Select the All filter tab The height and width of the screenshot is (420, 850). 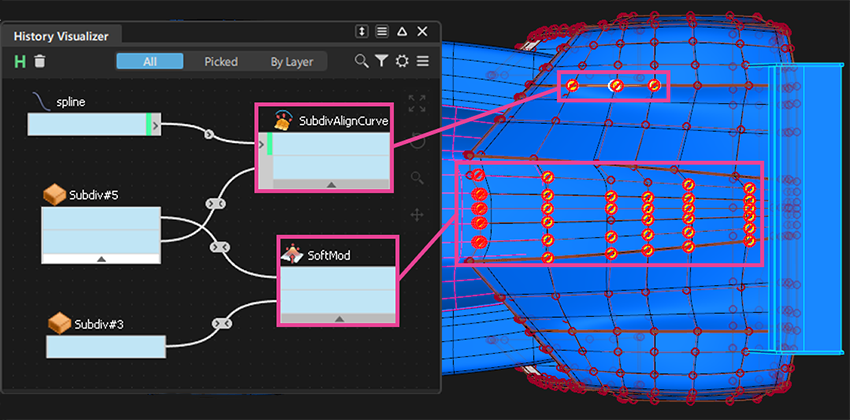pyautogui.click(x=150, y=62)
